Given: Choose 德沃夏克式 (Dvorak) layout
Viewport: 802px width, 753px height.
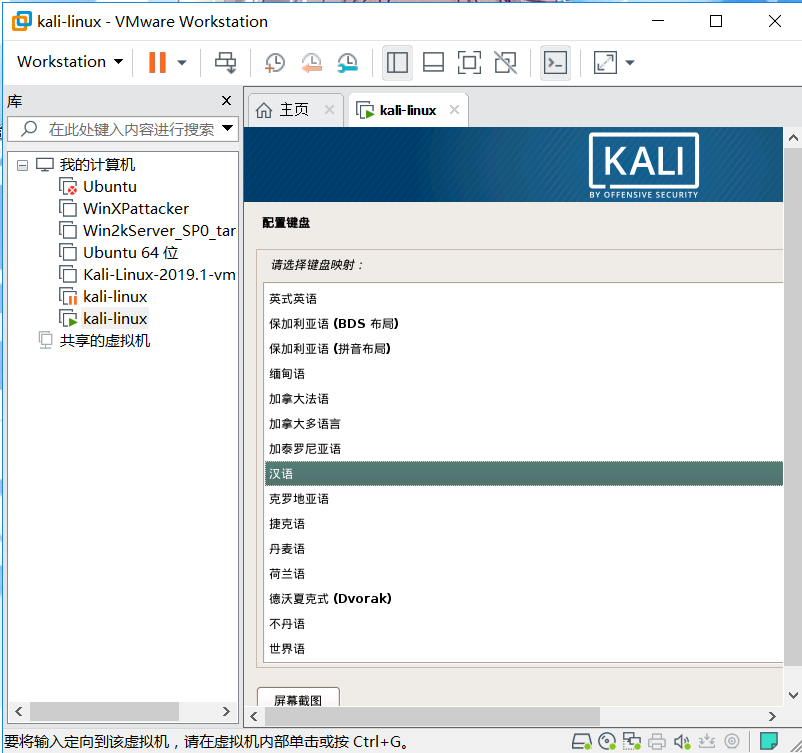Looking at the screenshot, I should tap(524, 599).
